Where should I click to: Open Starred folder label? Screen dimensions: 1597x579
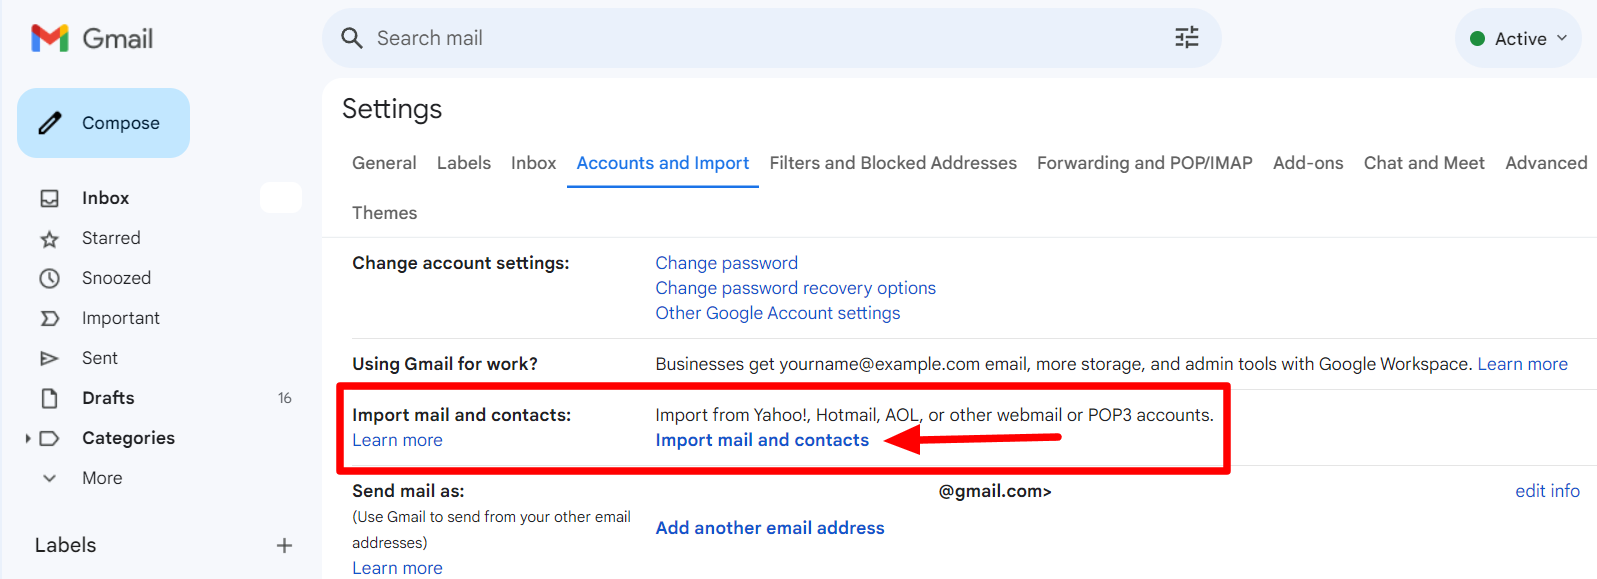click(x=111, y=238)
